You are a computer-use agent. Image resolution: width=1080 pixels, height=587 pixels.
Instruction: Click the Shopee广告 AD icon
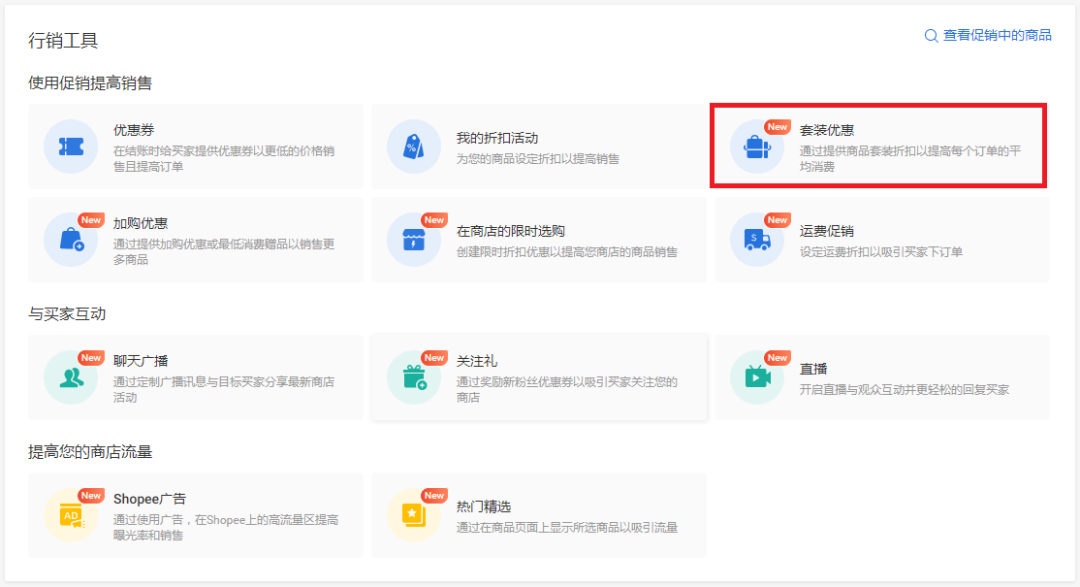[71, 515]
